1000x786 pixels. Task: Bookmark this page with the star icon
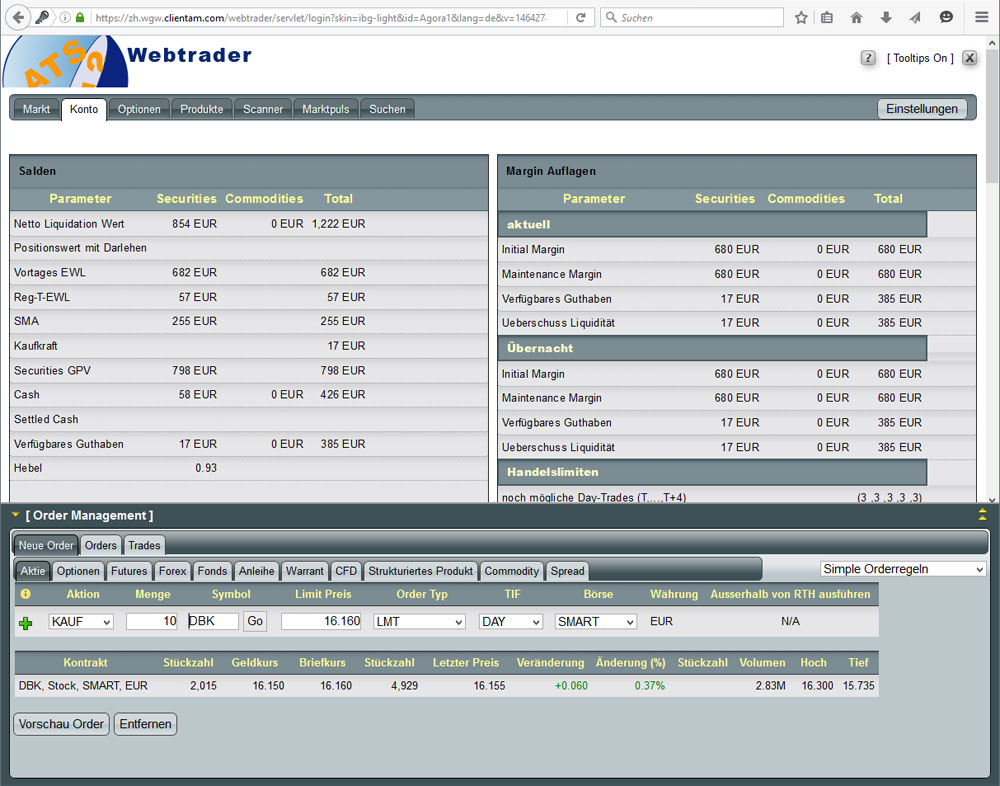tap(801, 17)
